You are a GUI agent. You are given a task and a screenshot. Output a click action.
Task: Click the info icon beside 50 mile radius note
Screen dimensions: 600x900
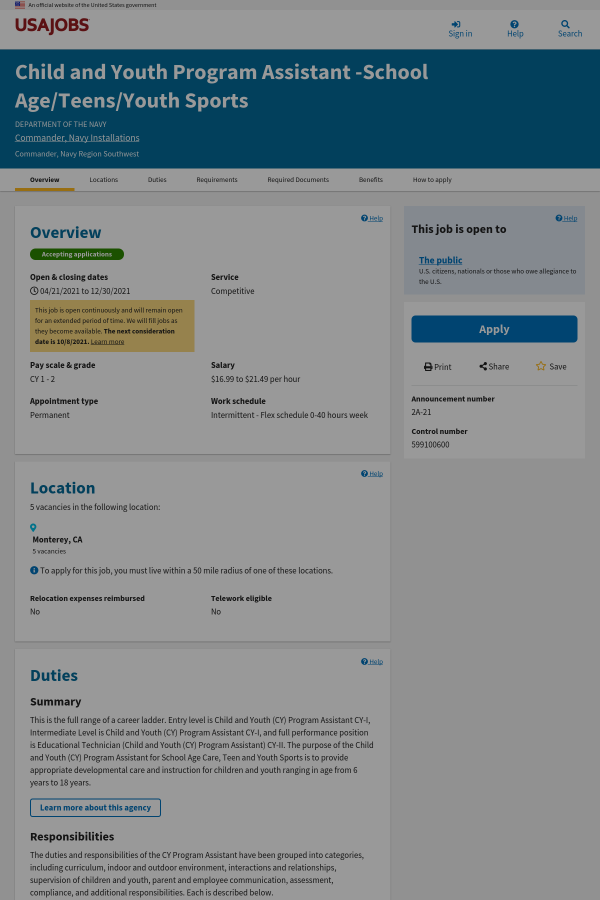coord(34,571)
